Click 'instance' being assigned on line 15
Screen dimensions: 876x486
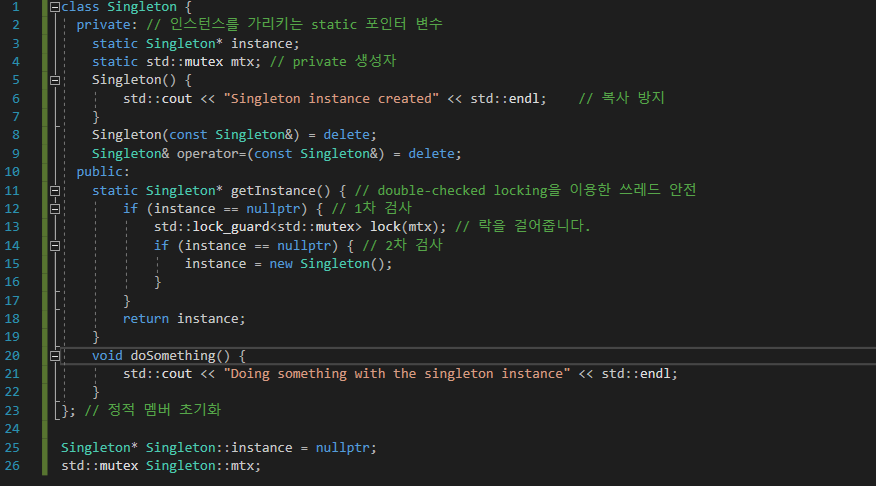coord(216,264)
